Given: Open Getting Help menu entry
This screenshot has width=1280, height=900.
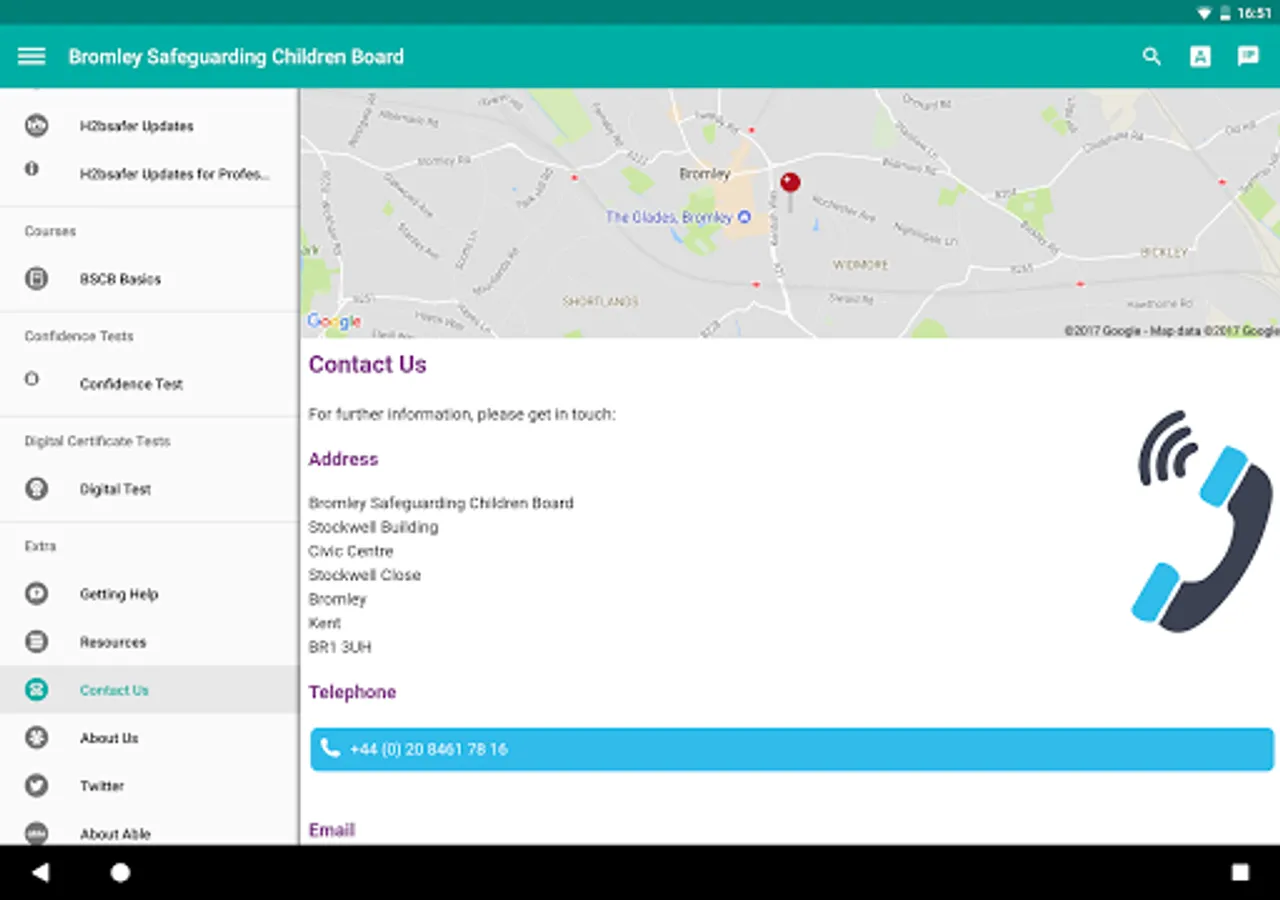Looking at the screenshot, I should [x=149, y=594].
